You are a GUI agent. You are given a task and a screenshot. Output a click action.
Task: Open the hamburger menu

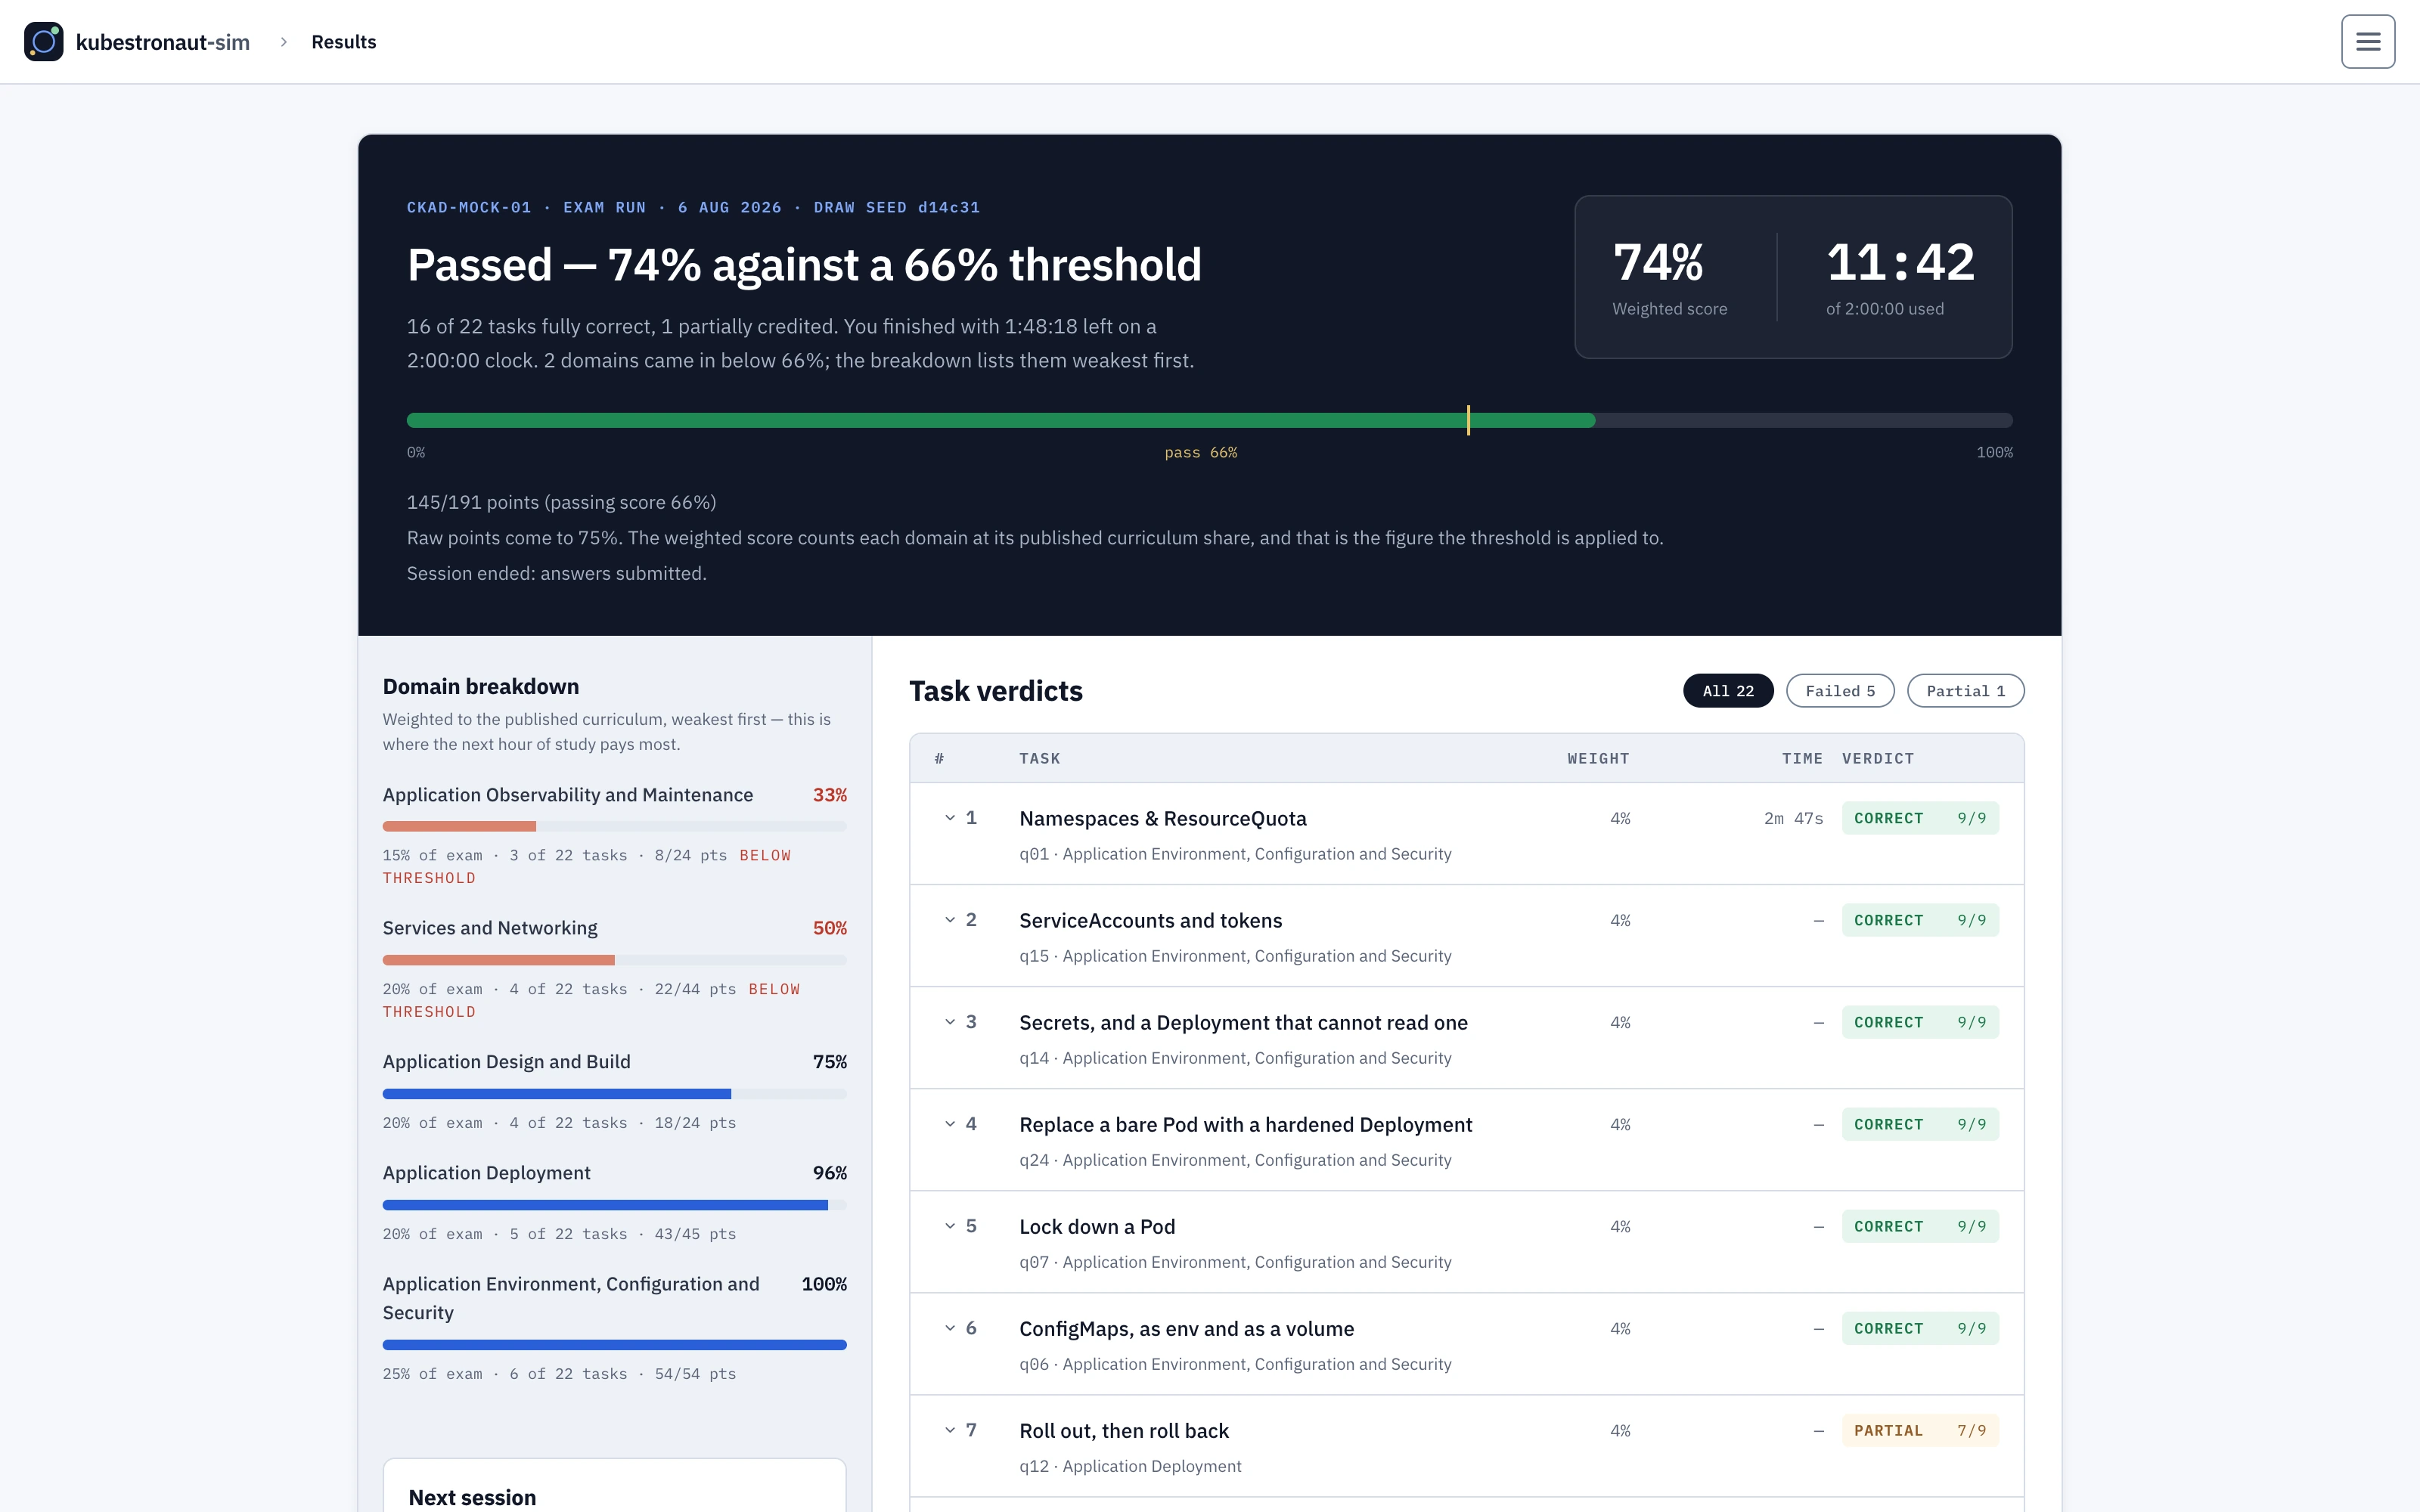pos(2367,41)
